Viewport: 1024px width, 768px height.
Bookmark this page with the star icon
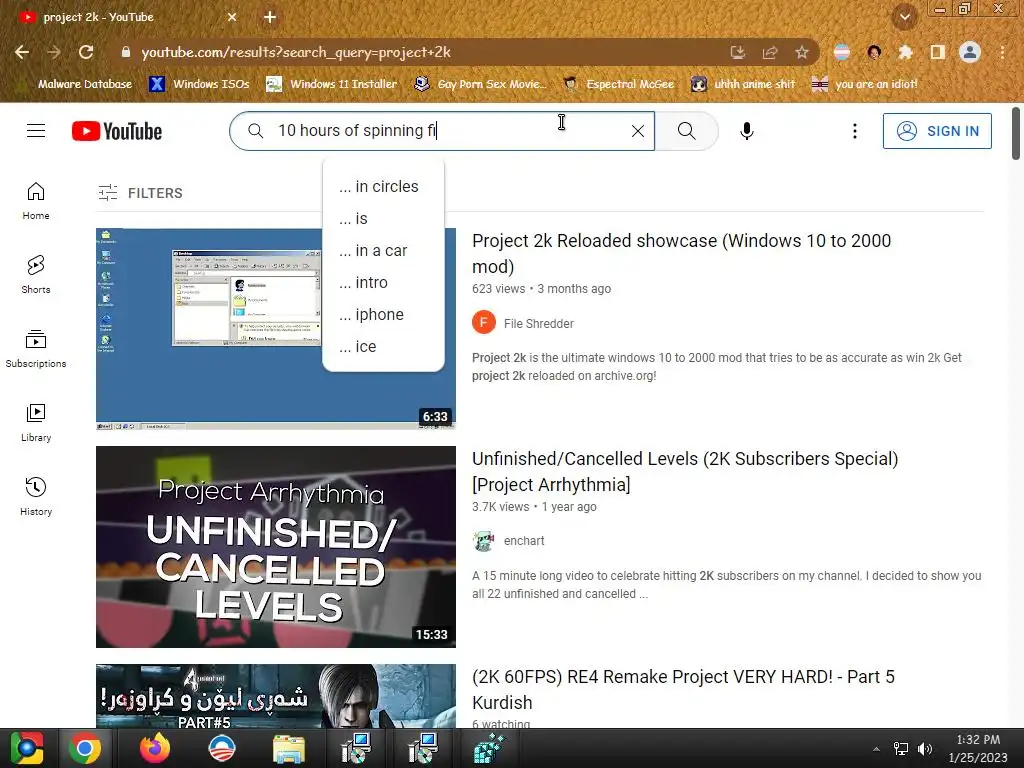coord(801,52)
